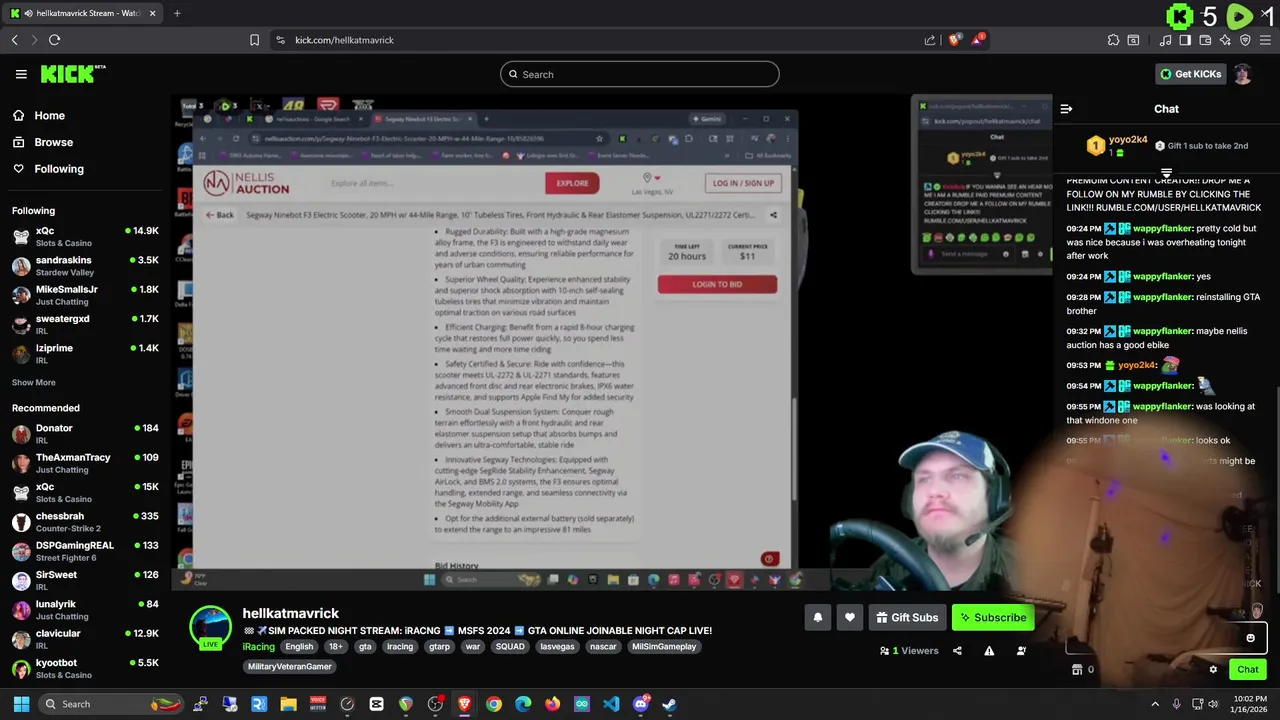Open Donator recommended channel
This screenshot has width=1280, height=720.
click(85, 434)
